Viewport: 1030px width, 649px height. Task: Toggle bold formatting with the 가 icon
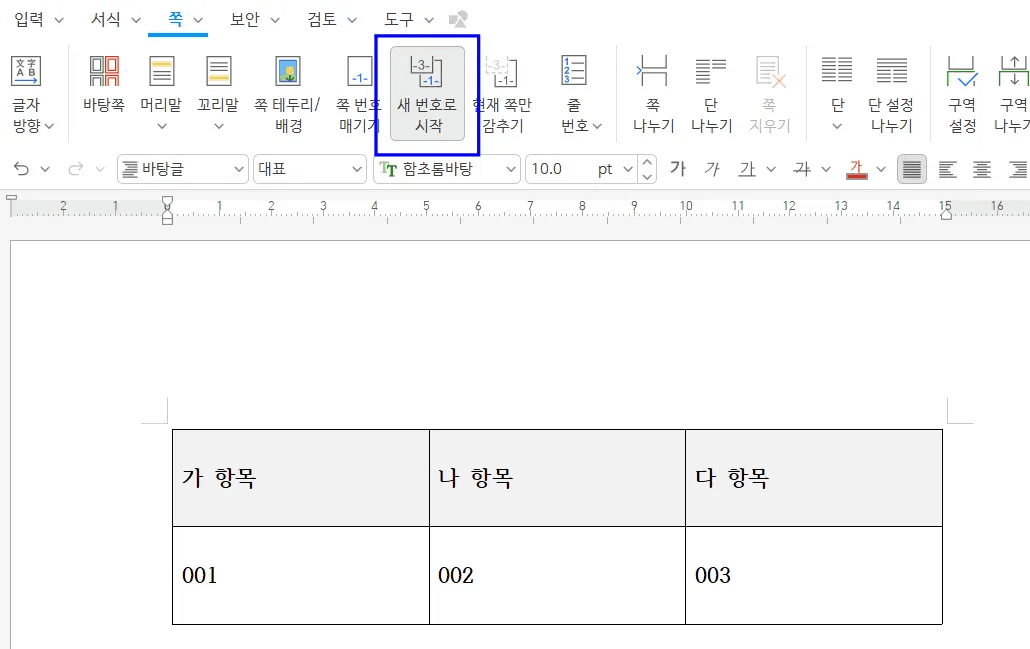(677, 169)
